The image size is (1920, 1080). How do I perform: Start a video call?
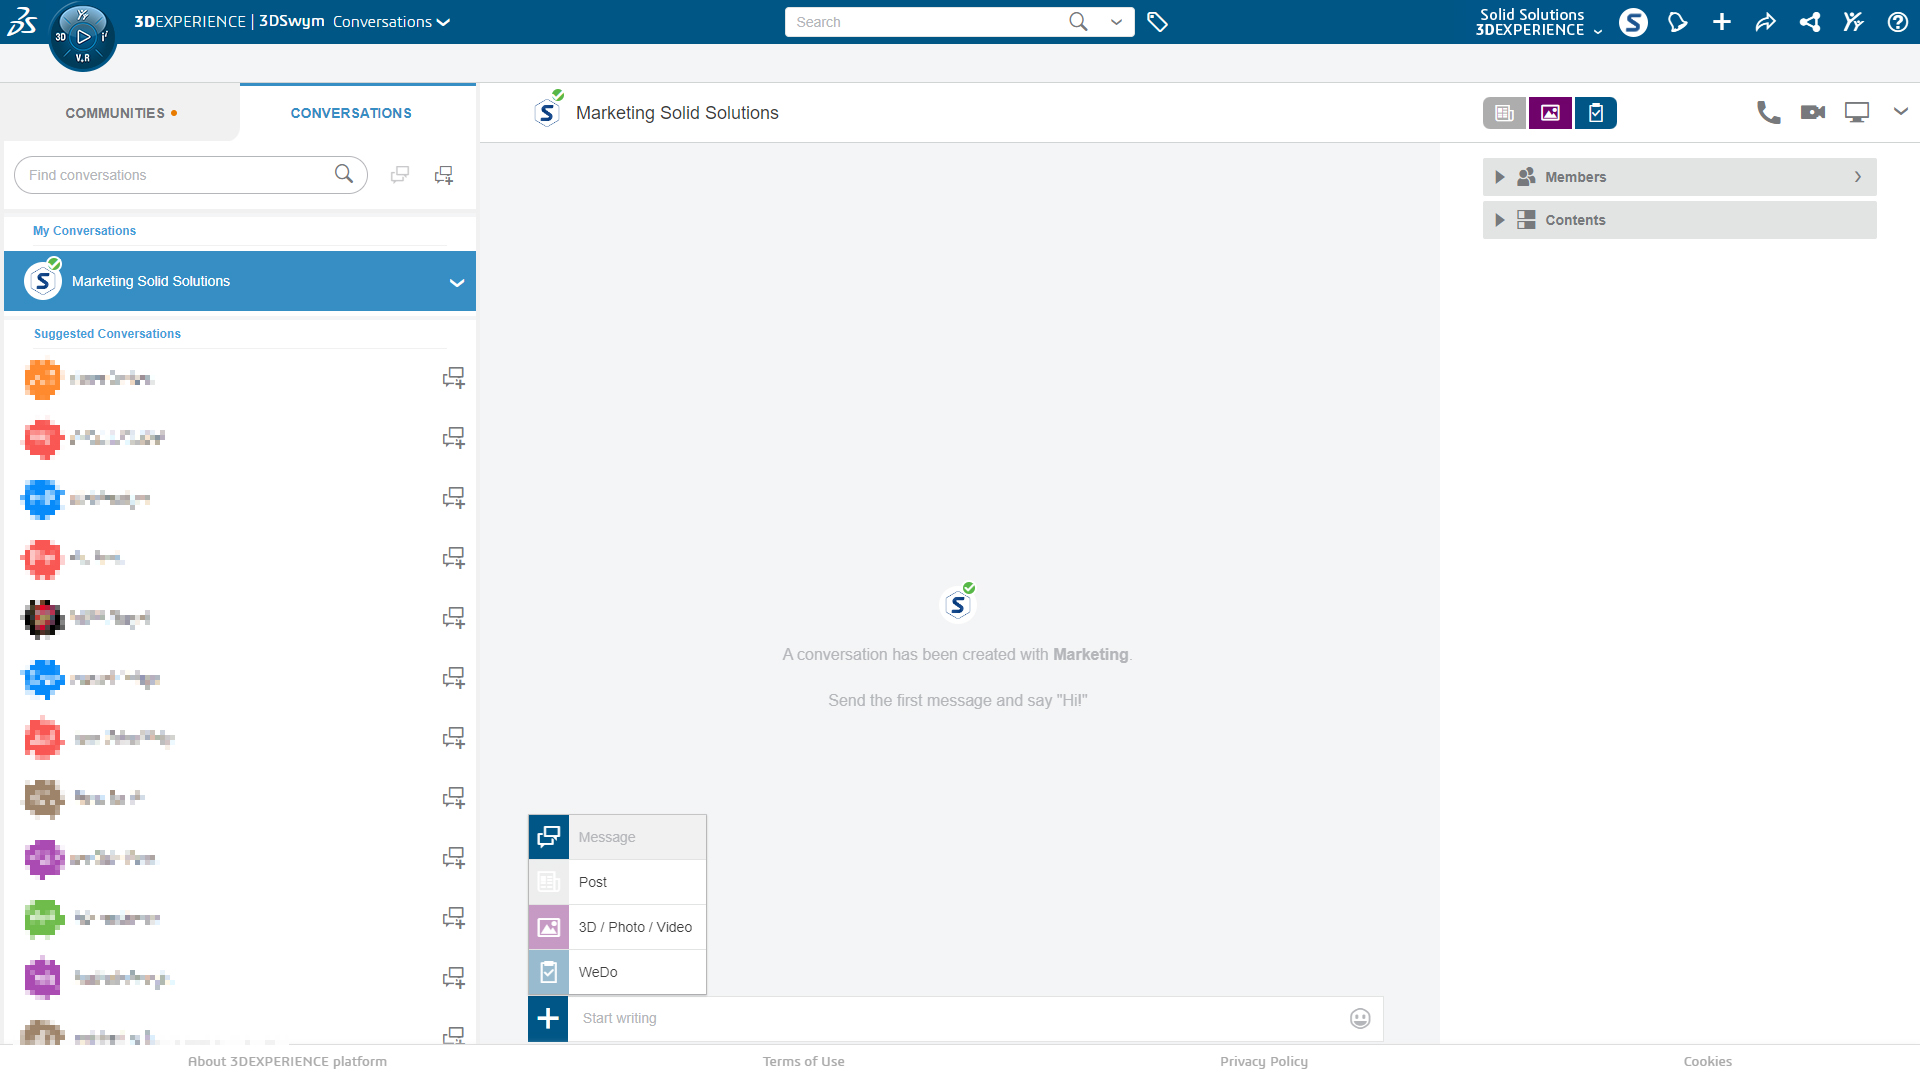[x=1812, y=112]
